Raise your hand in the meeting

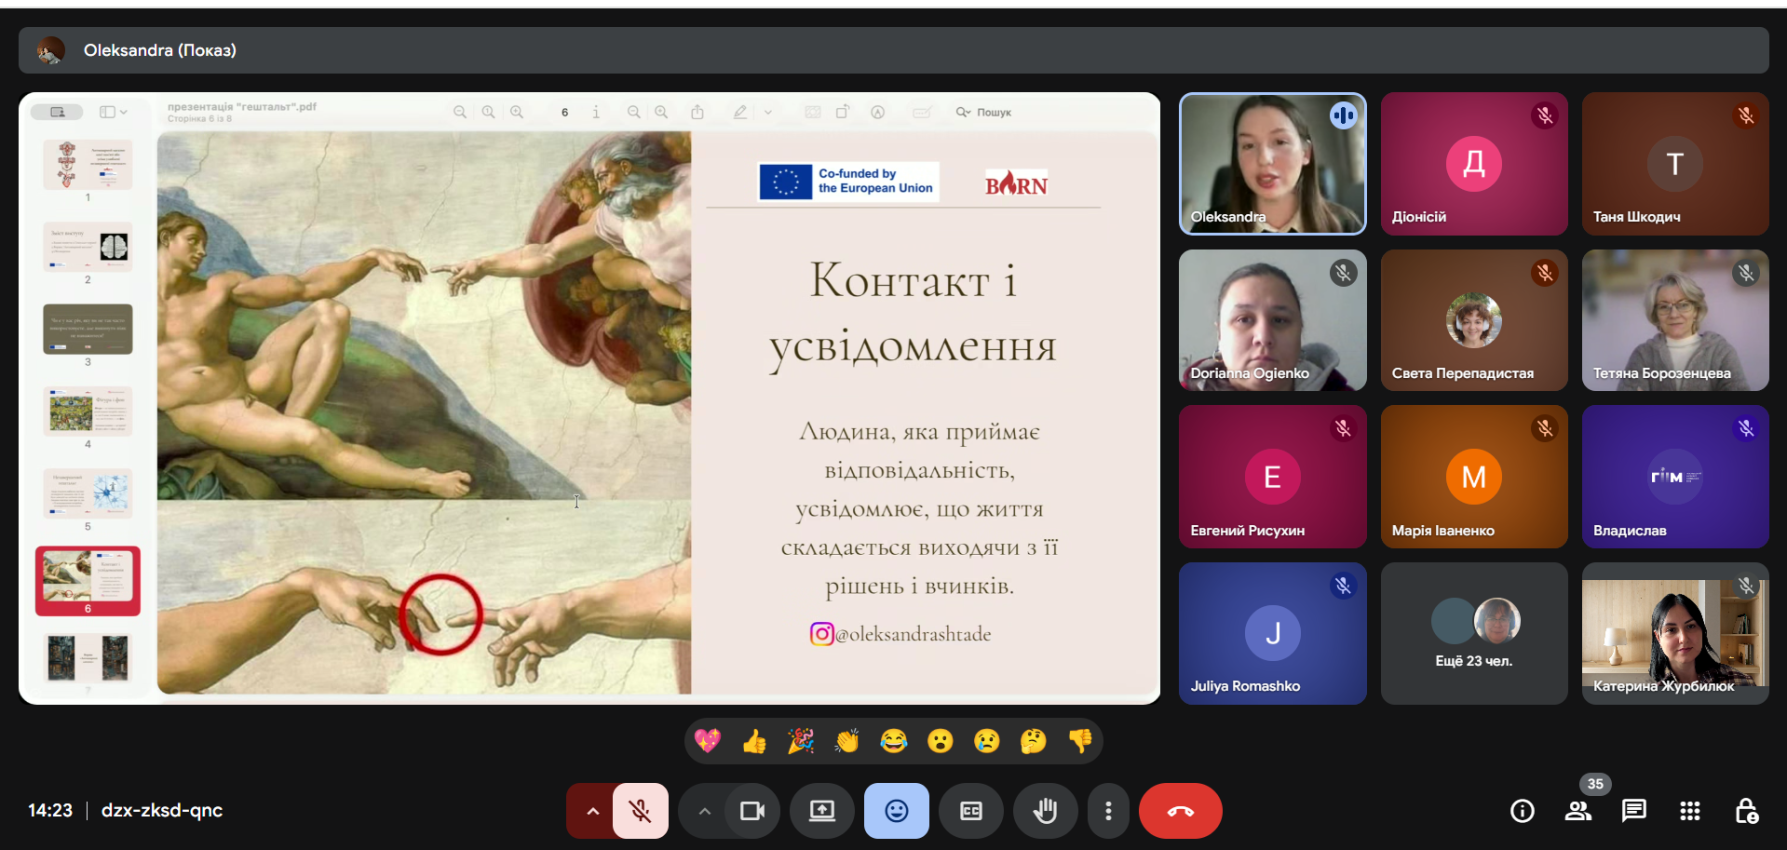pyautogui.click(x=1045, y=811)
